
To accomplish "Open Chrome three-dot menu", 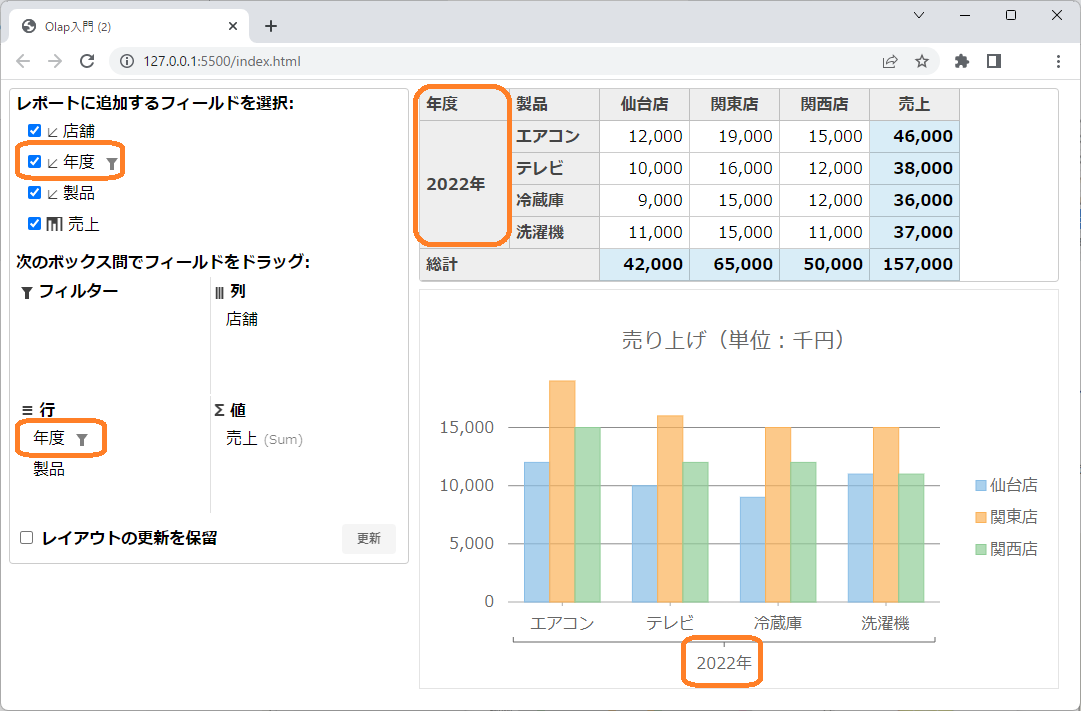I will tap(1058, 61).
